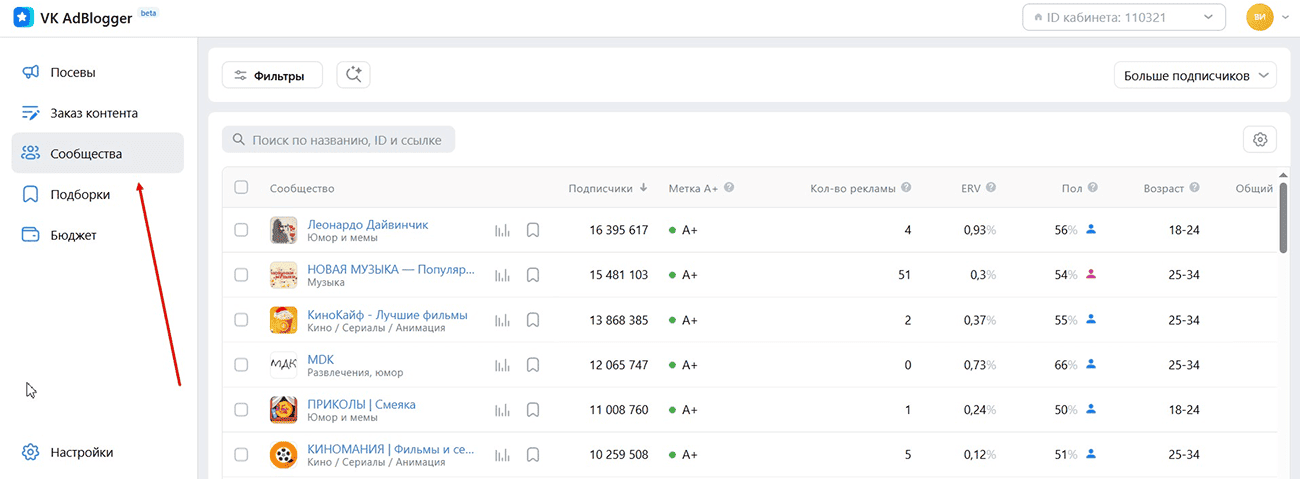Click the vertical table scrollbar
1300x480 pixels.
click(x=1281, y=215)
